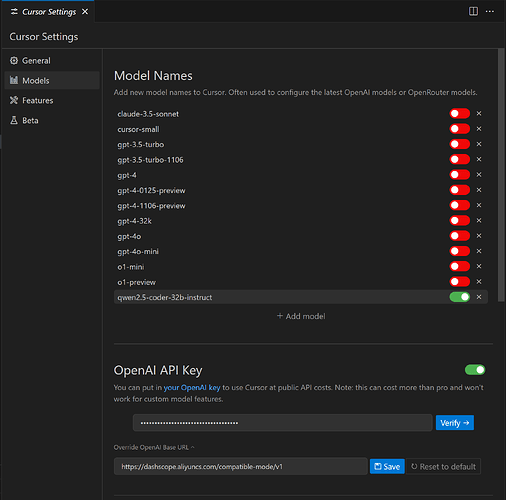Enable the gpt-3.5-turbo-1106 toggle
Viewport: 506px width, 500px height.
460,160
